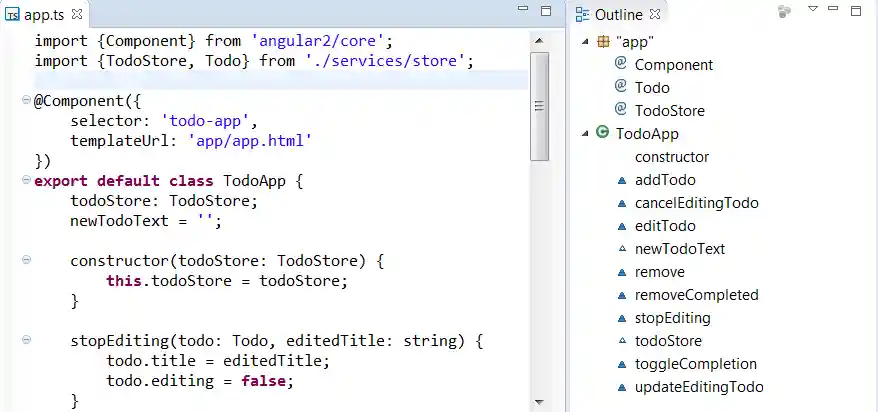Click the editor vertical scrollbar thumb
This screenshot has width=878, height=412.
539,106
